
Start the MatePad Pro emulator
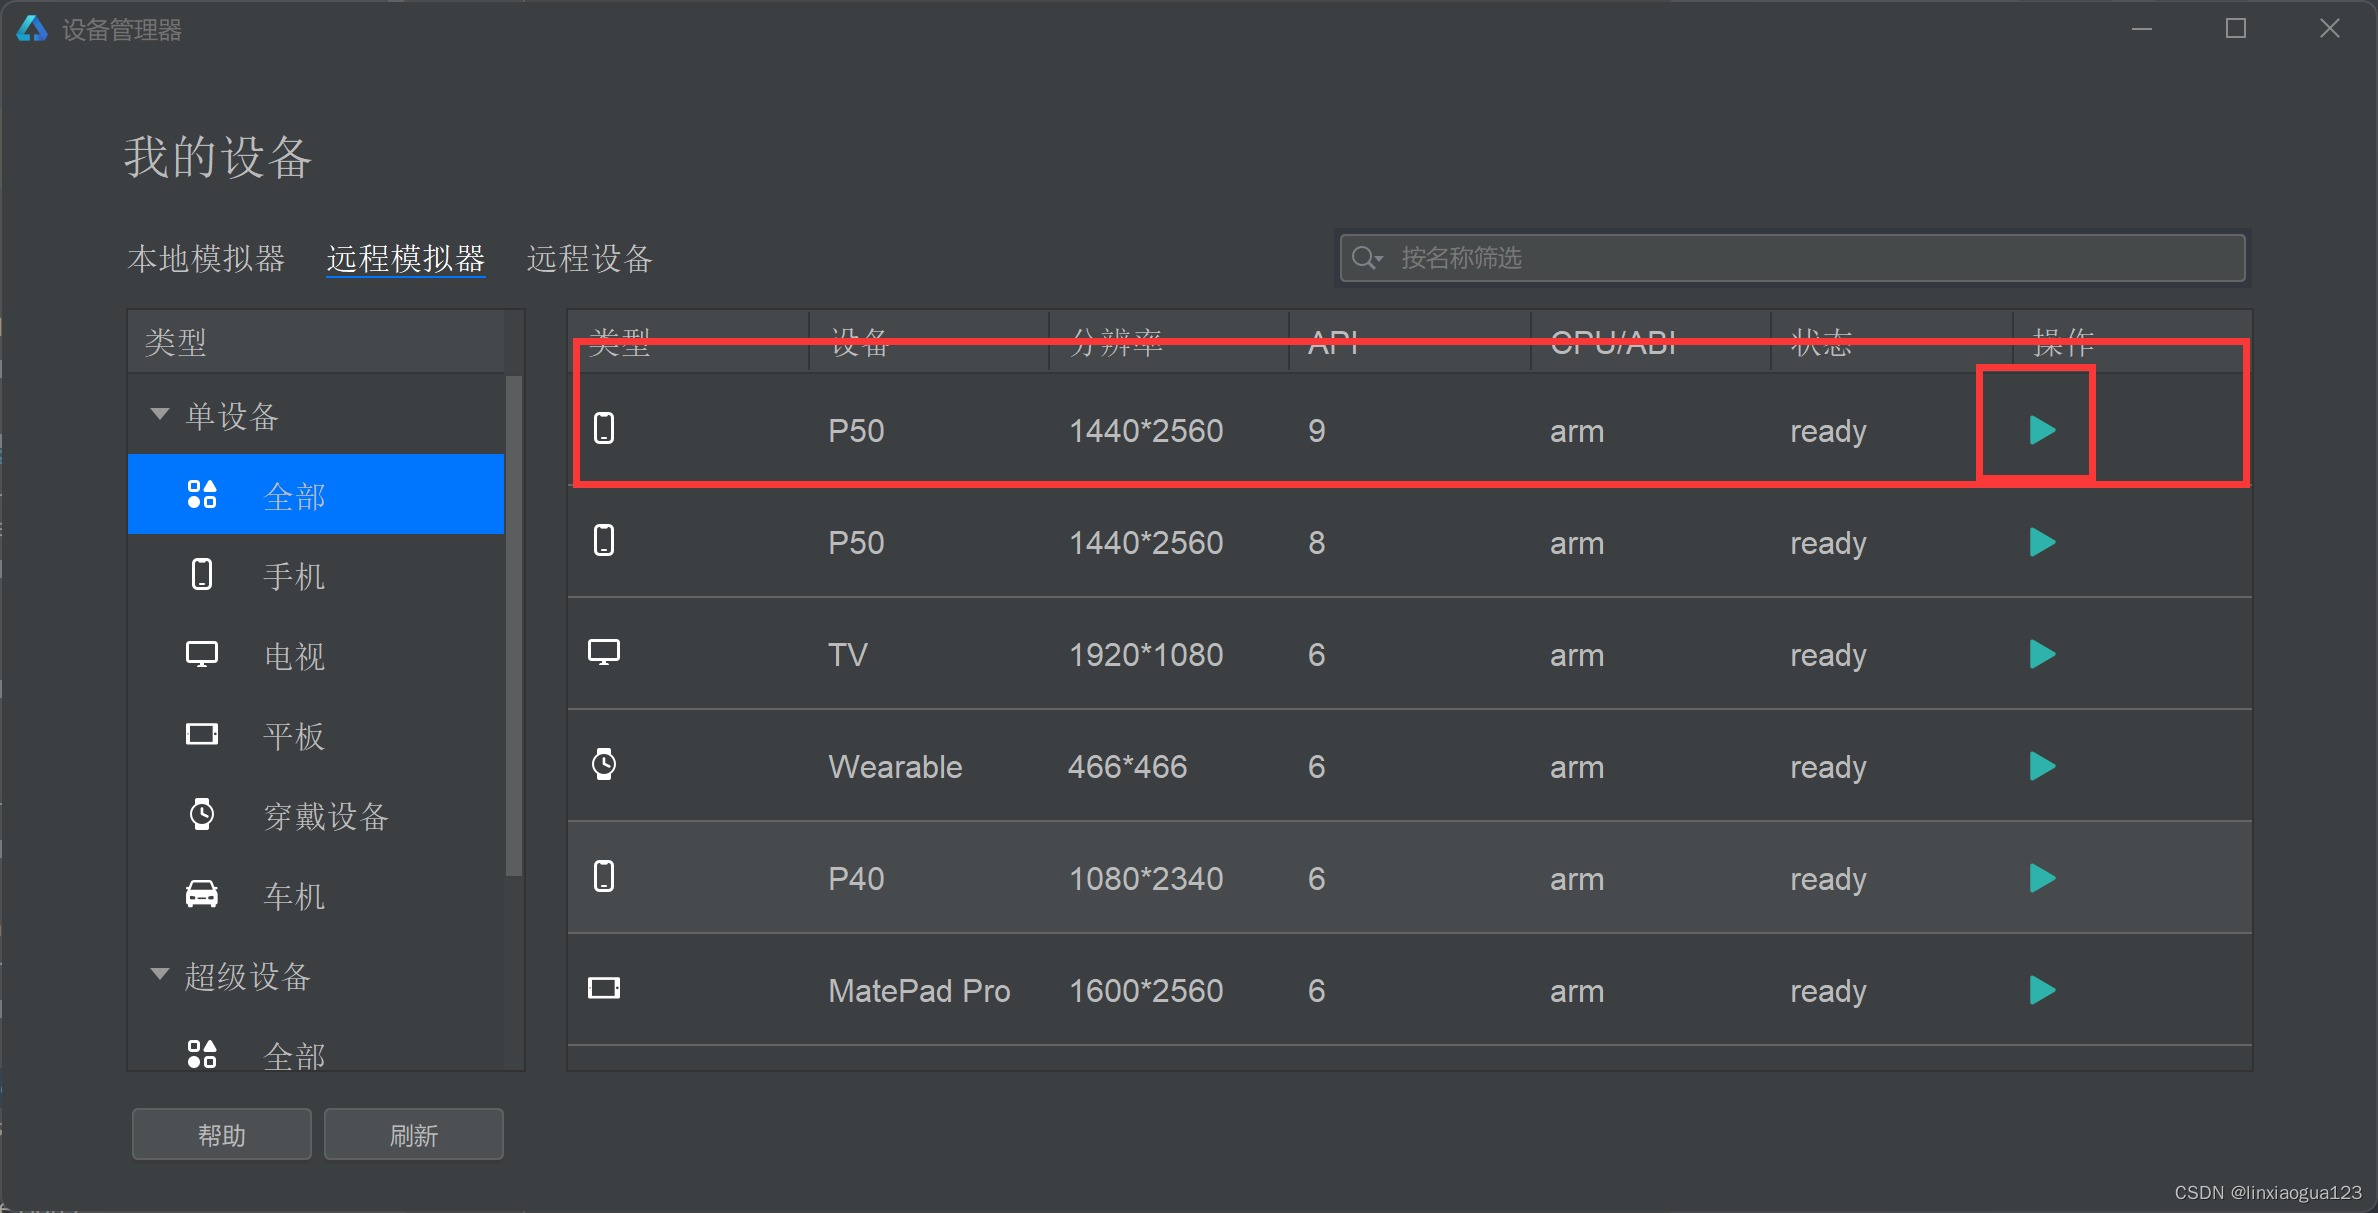2042,991
